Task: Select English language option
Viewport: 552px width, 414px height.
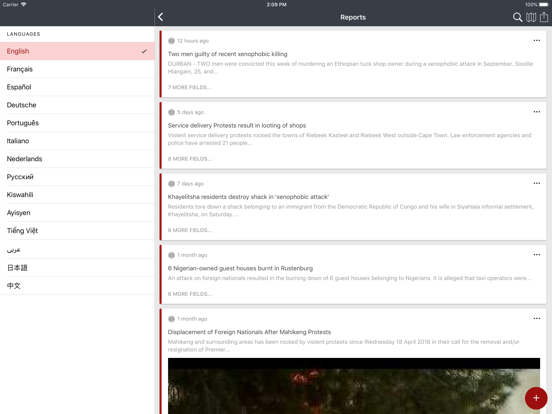Action: (x=77, y=51)
